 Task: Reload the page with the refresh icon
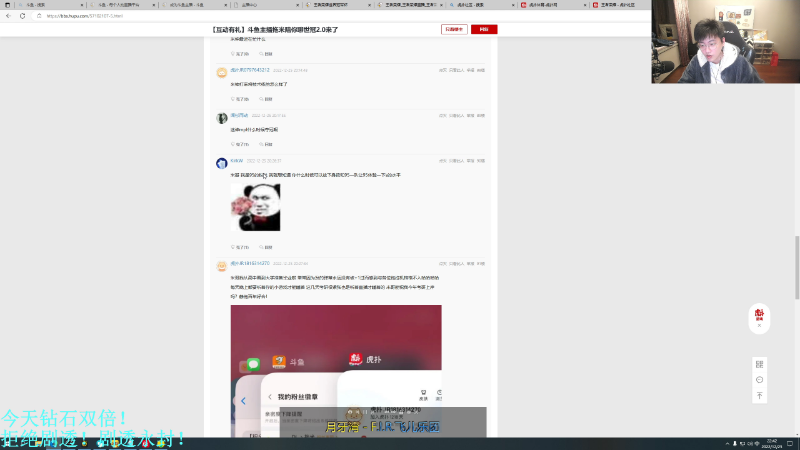tap(22, 16)
